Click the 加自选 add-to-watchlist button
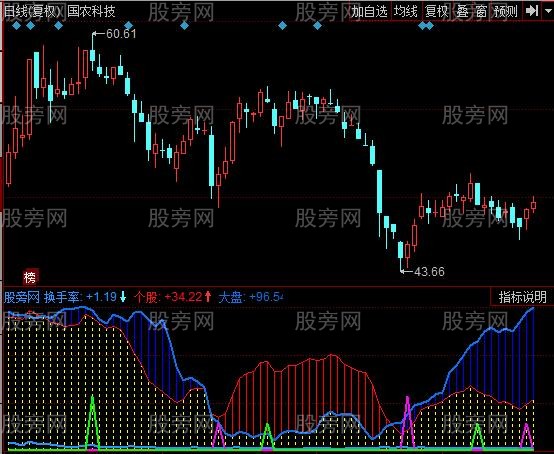Screen dimensions: 554x454 coord(369,12)
